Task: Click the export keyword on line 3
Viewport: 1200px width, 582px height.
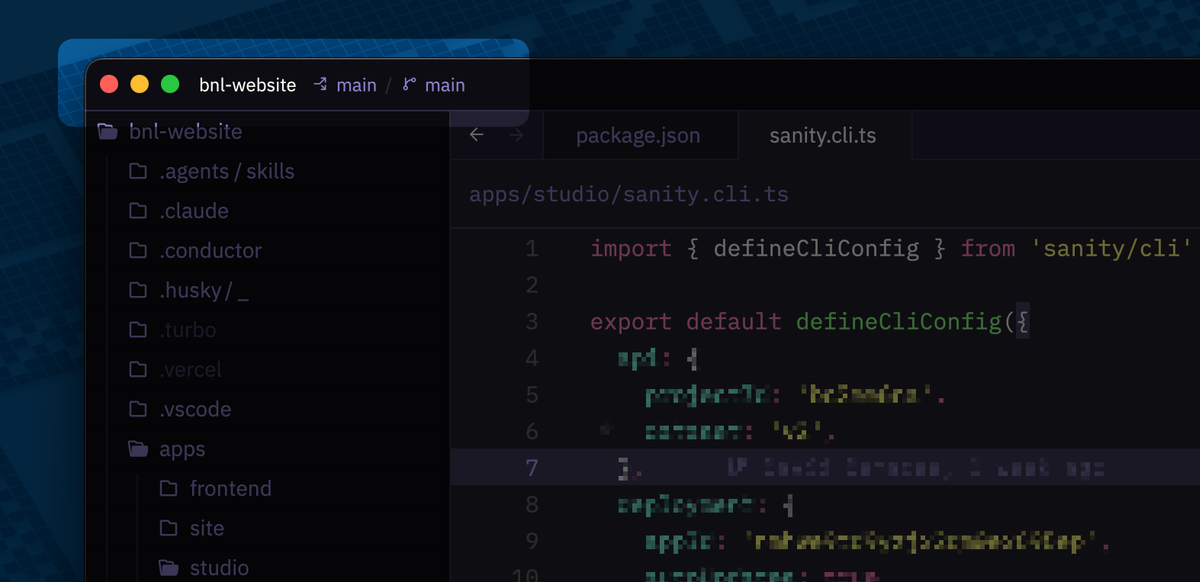Action: coord(631,322)
